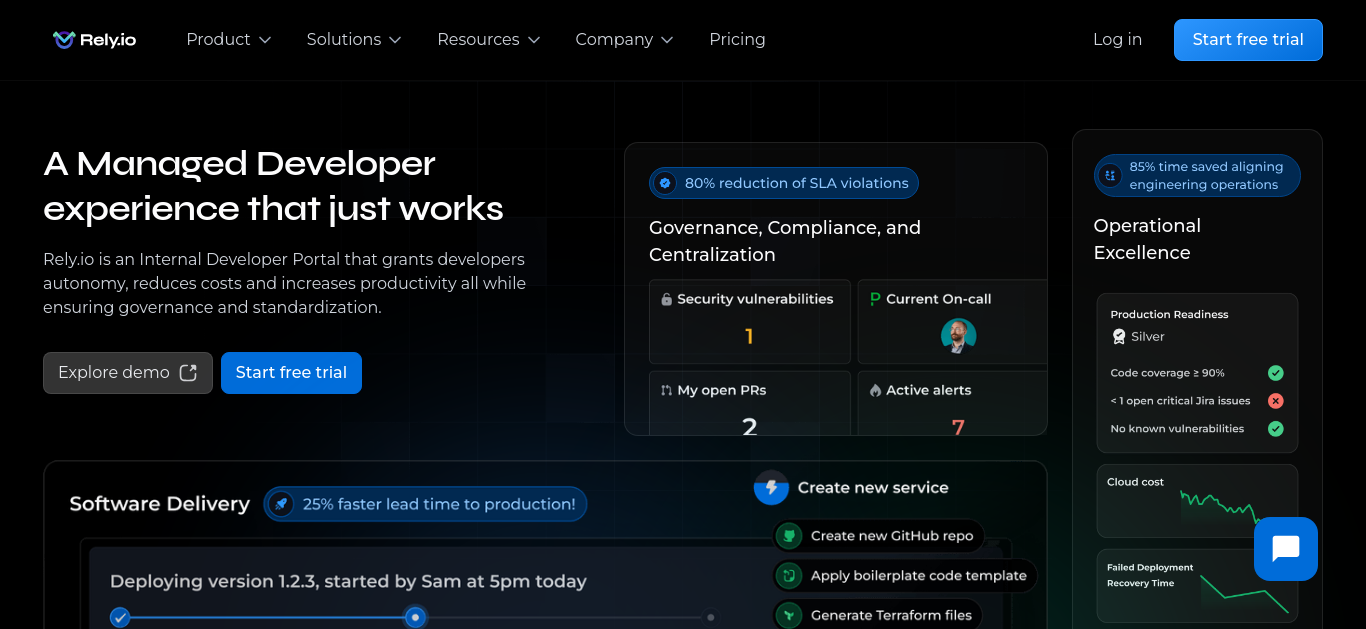The height and width of the screenshot is (629, 1366).
Task: Click the Deploying version 1.2.3 status text
Action: [x=348, y=581]
